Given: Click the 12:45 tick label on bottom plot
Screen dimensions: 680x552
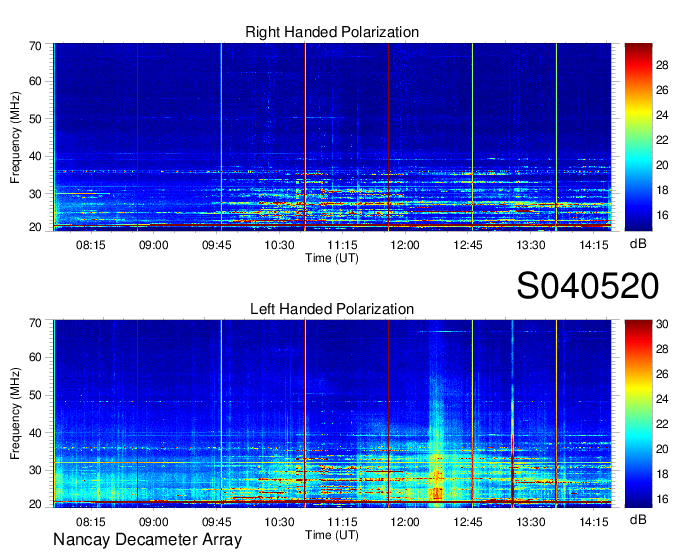Looking at the screenshot, I should pyautogui.click(x=468, y=522).
